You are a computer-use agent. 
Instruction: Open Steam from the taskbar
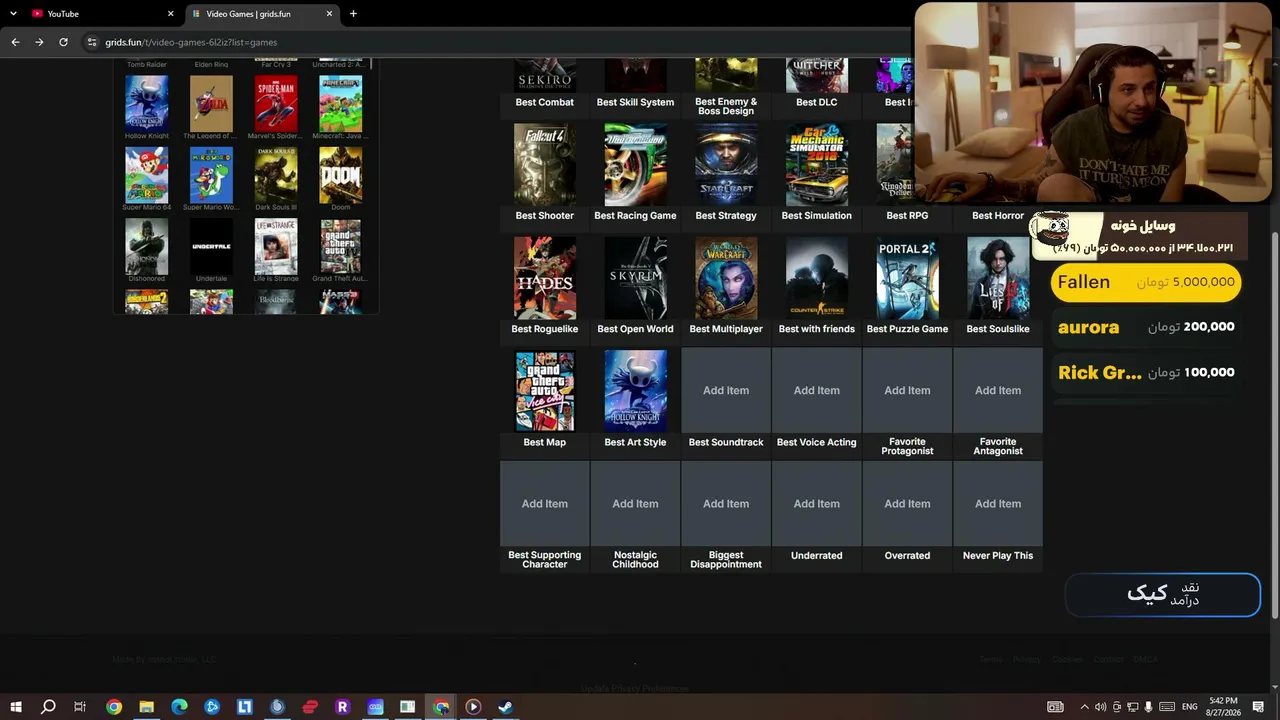coord(506,707)
